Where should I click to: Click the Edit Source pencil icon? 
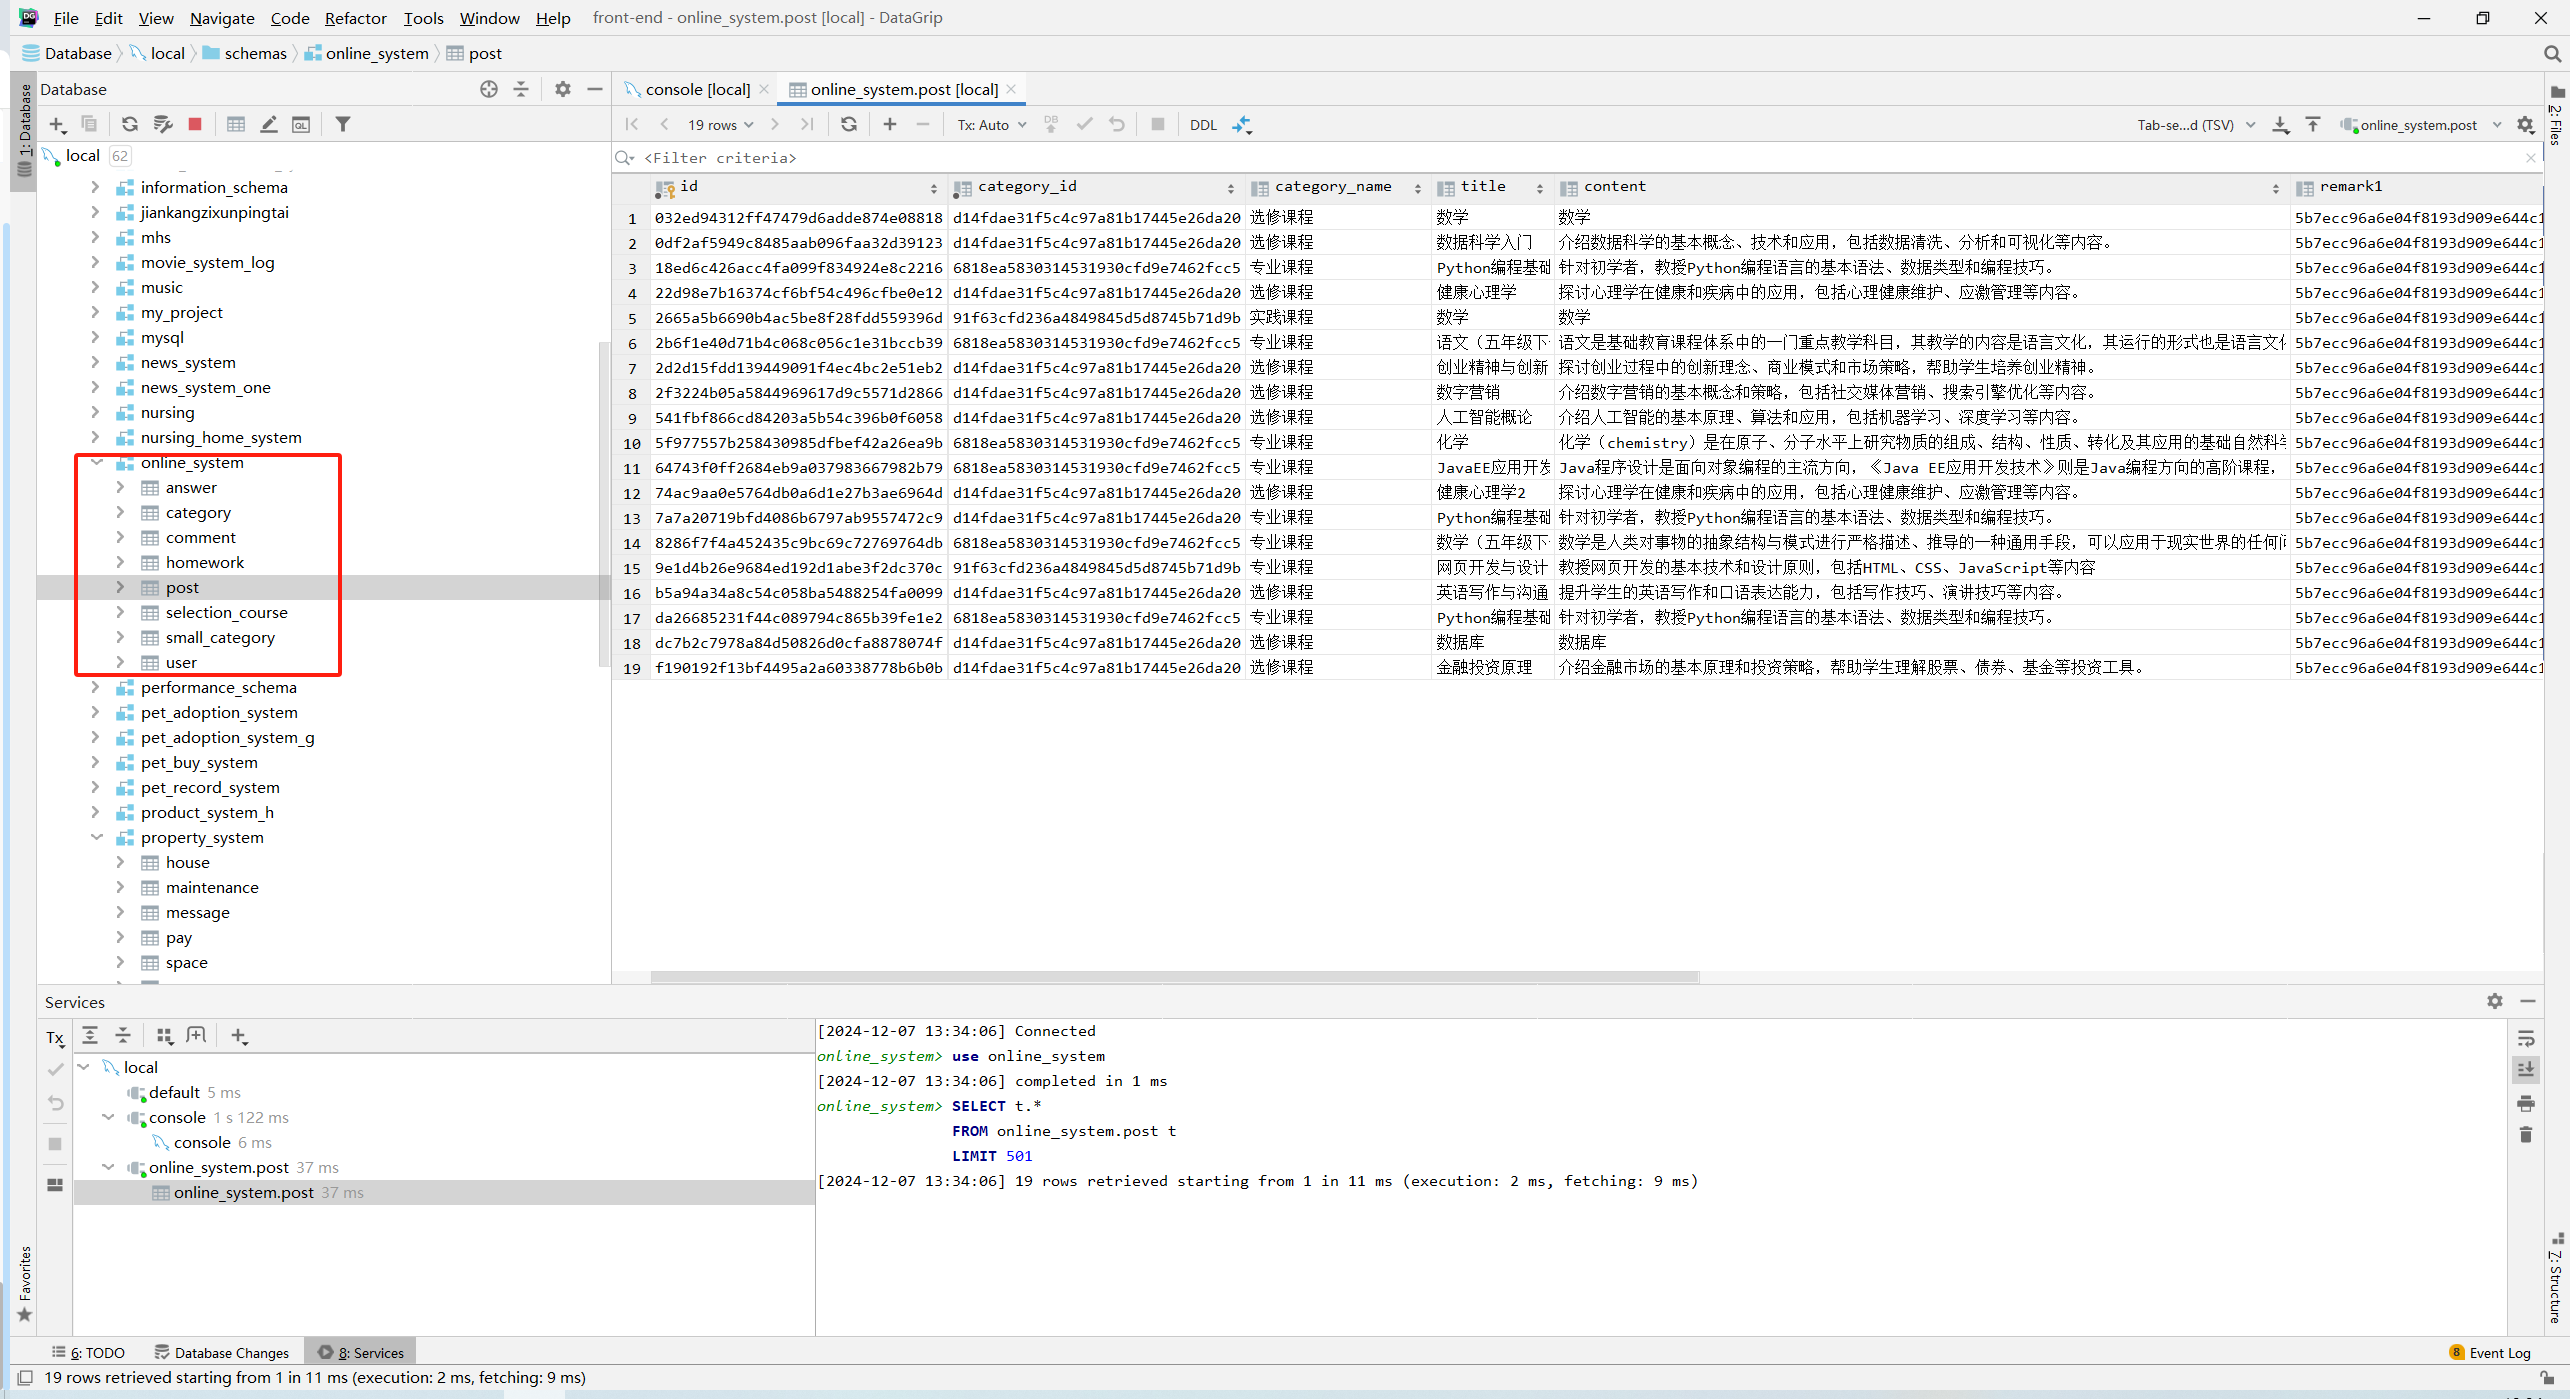point(269,124)
